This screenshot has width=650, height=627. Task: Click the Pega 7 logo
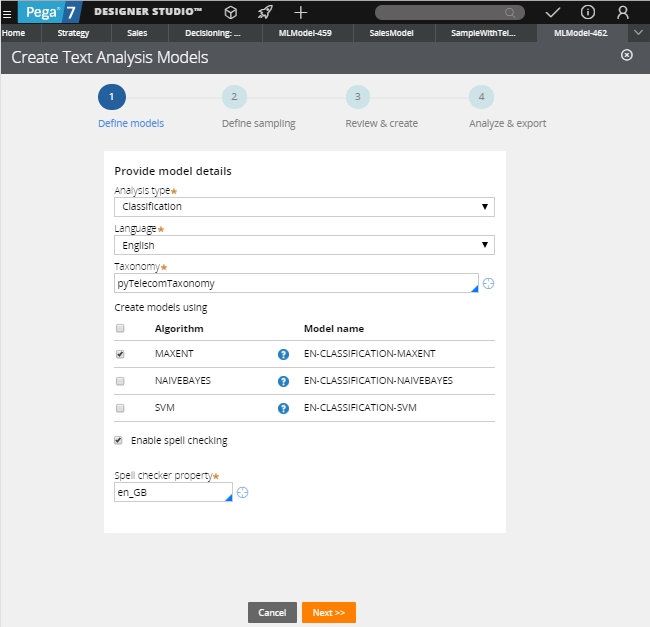pos(50,12)
